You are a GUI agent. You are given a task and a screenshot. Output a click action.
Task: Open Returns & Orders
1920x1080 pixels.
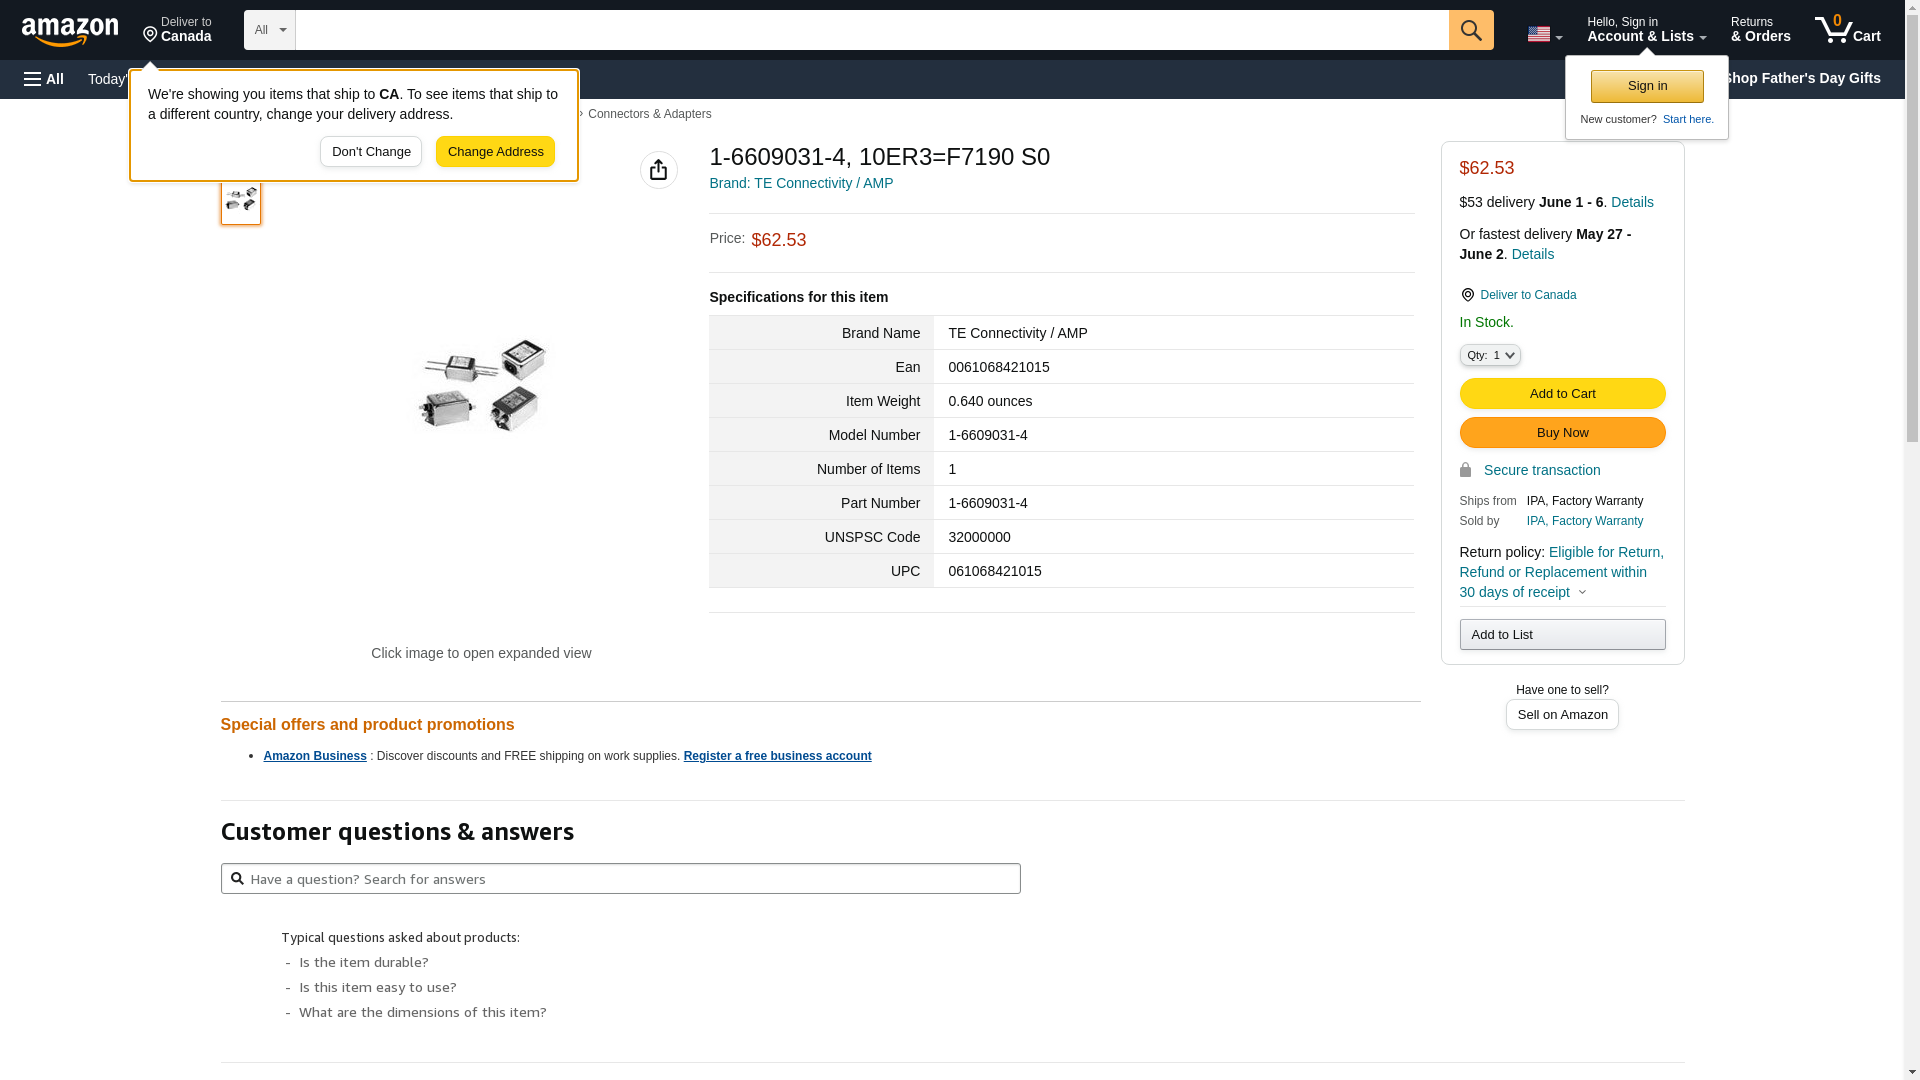coord(1760,30)
